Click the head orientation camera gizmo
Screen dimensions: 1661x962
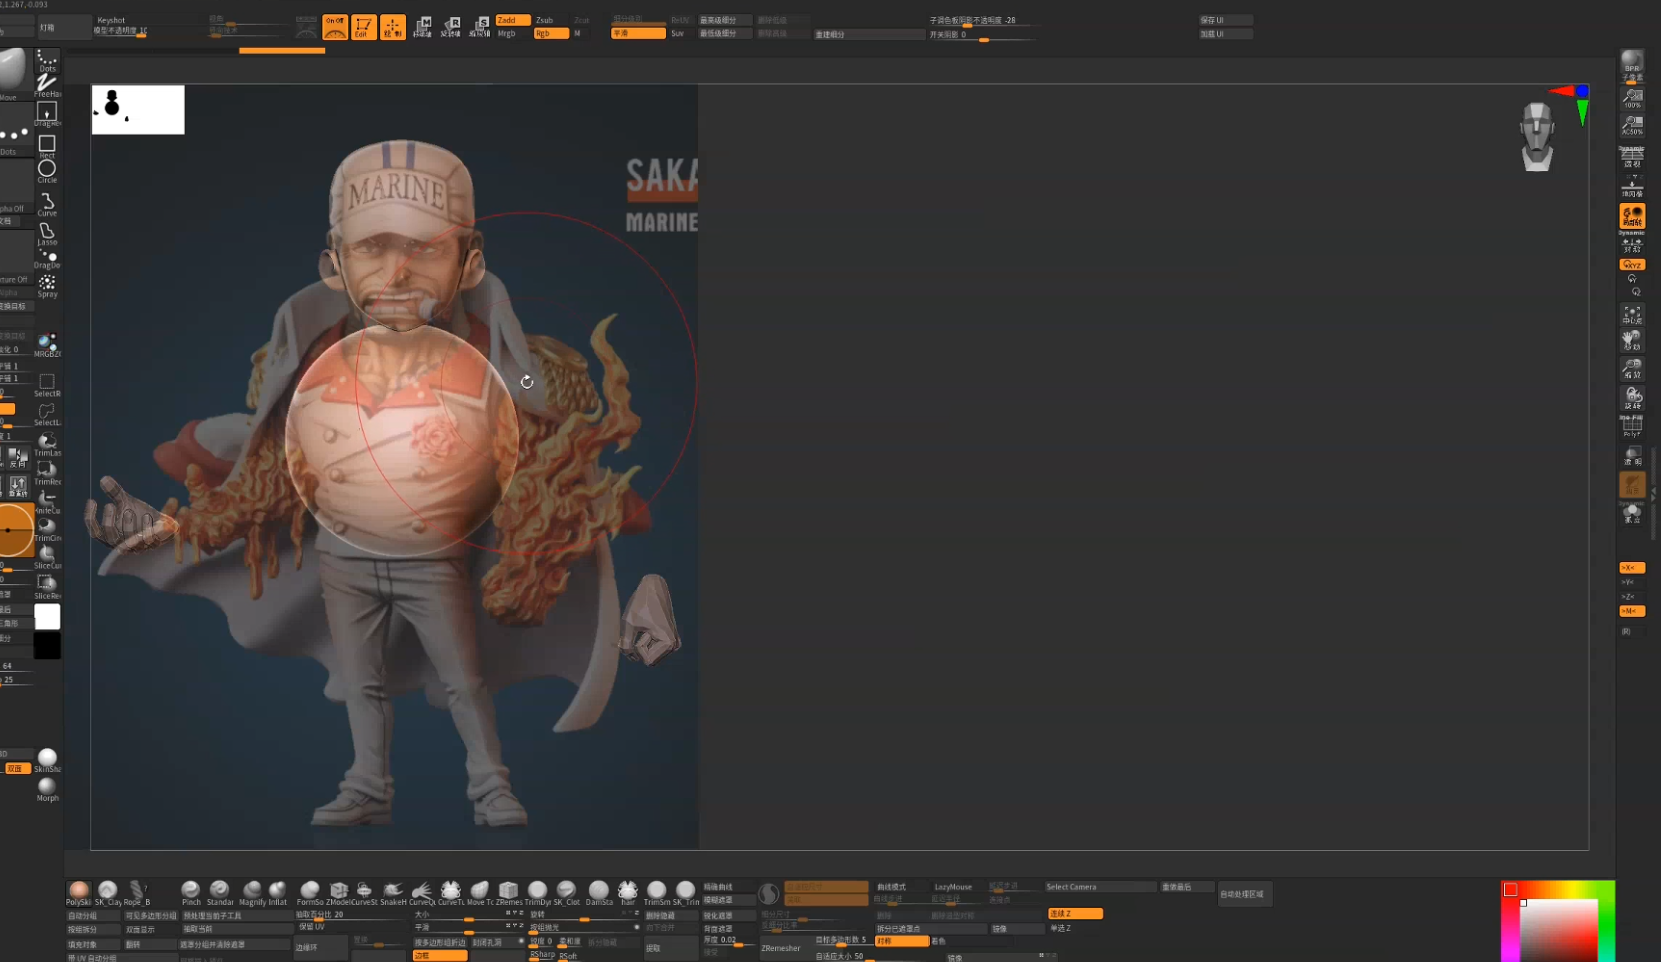(1537, 137)
